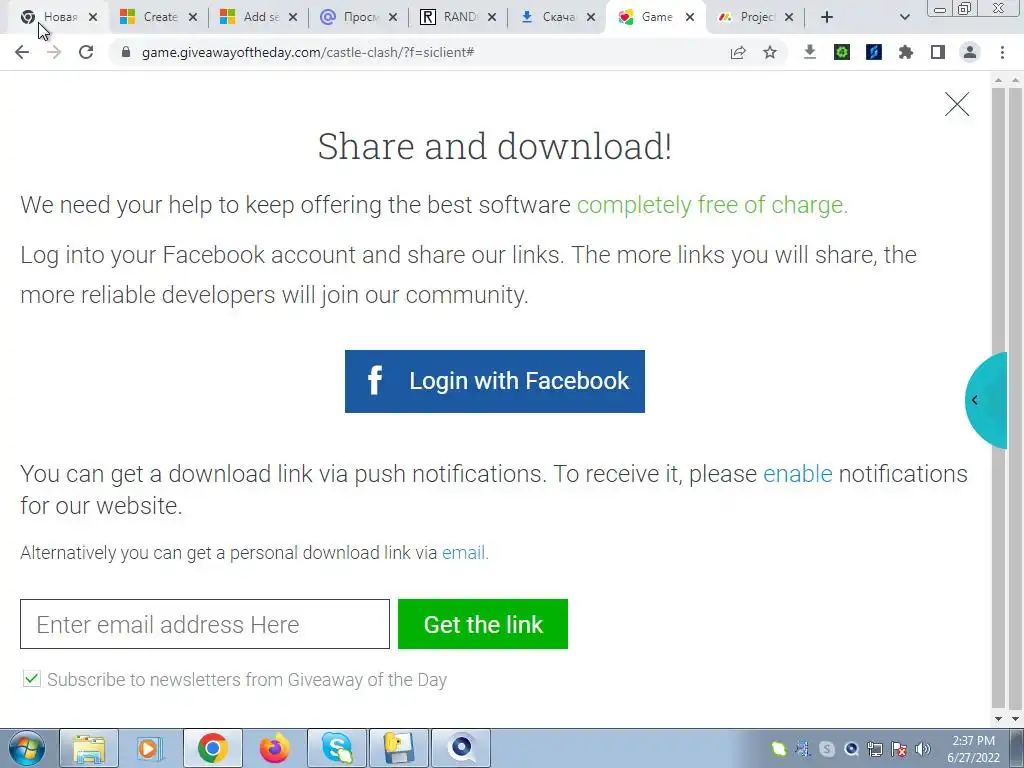
Task: Focus the Enter email address Here field
Action: (204, 624)
